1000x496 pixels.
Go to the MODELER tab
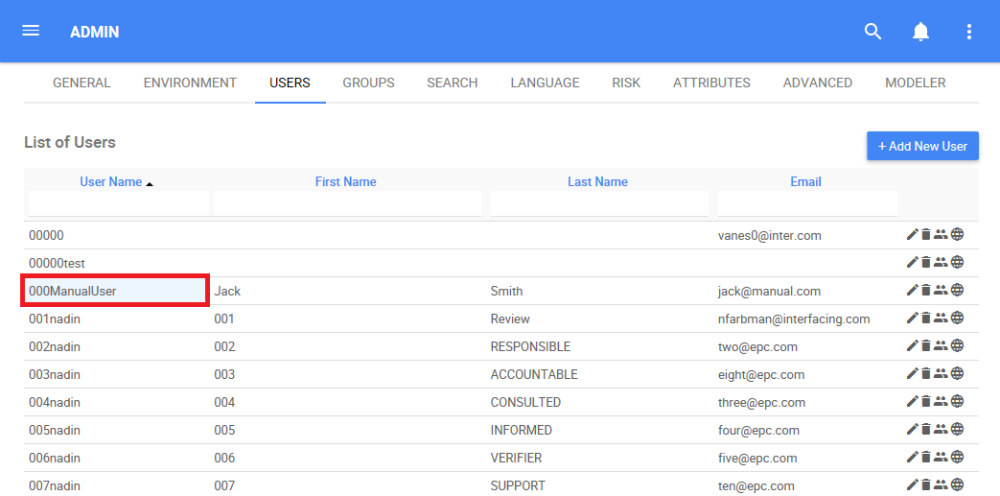915,83
